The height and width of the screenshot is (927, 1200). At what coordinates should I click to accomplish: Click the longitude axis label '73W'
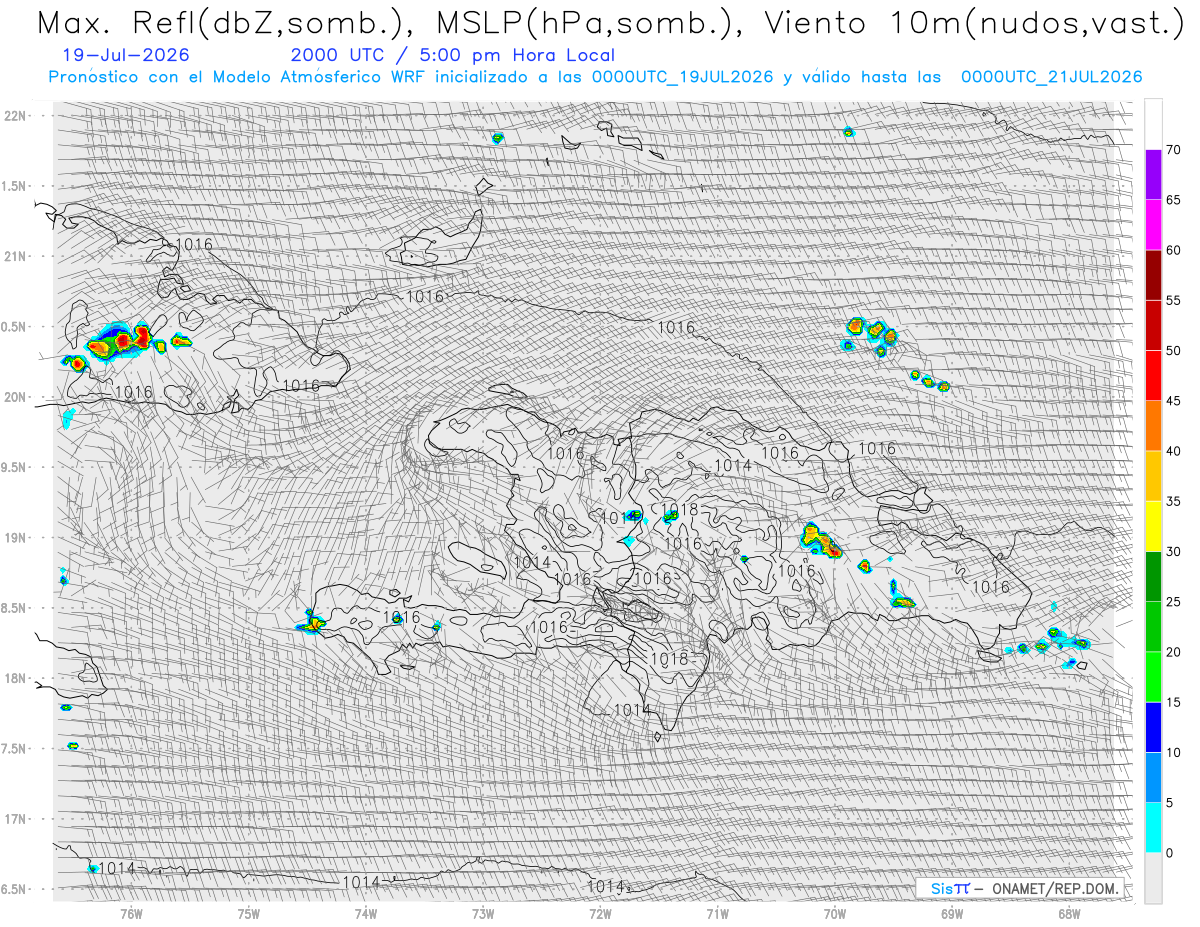pos(483,913)
